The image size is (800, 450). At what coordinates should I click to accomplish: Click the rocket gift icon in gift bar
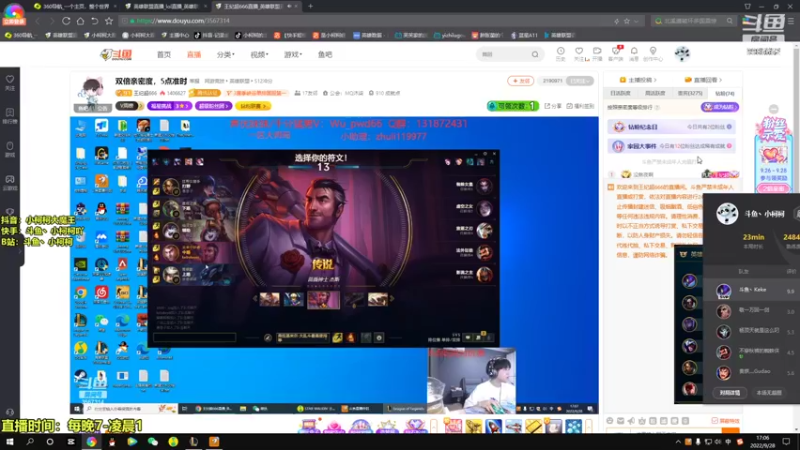click(494, 426)
